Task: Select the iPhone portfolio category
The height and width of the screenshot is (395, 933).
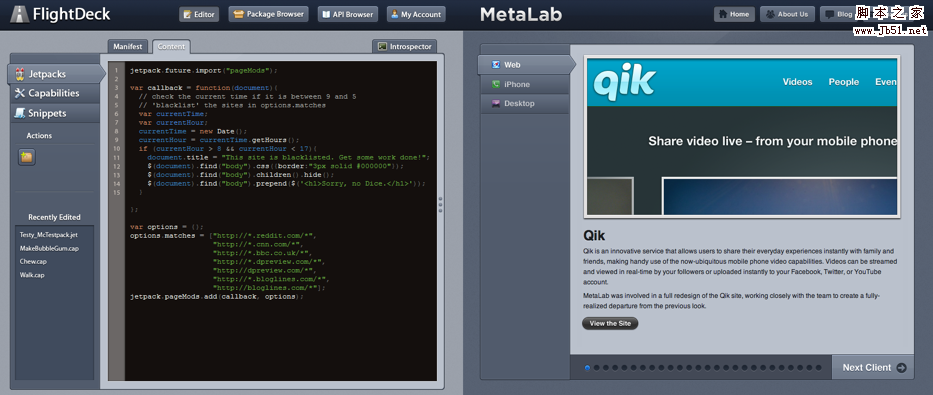Action: click(x=524, y=84)
